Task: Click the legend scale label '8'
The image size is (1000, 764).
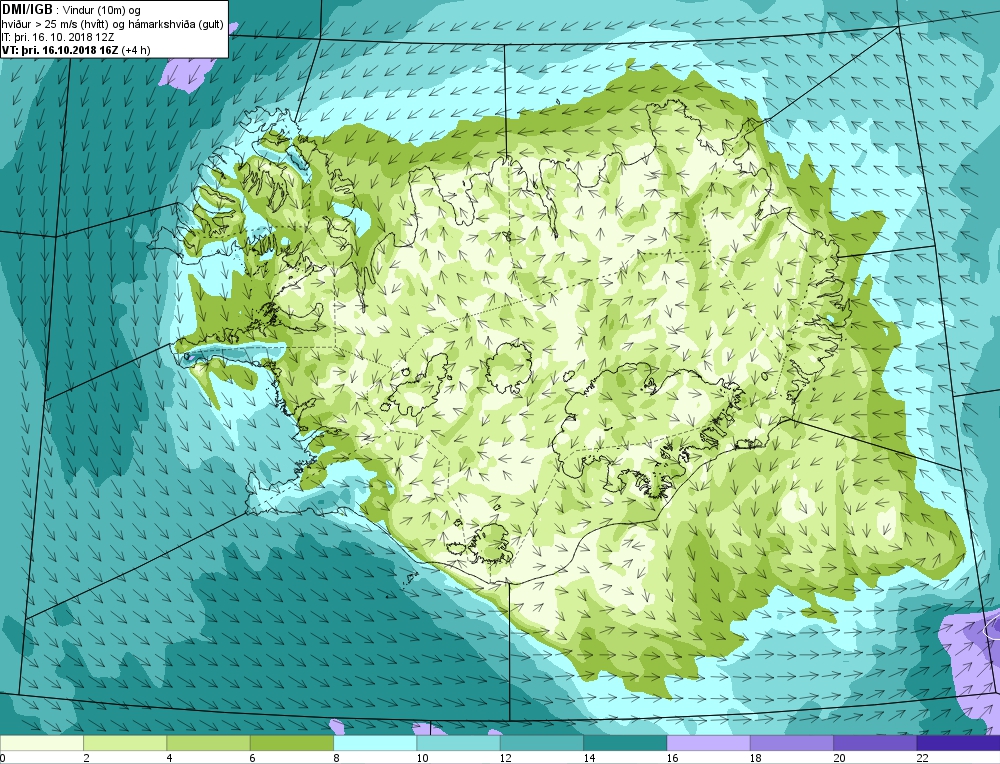Action: pos(336,758)
